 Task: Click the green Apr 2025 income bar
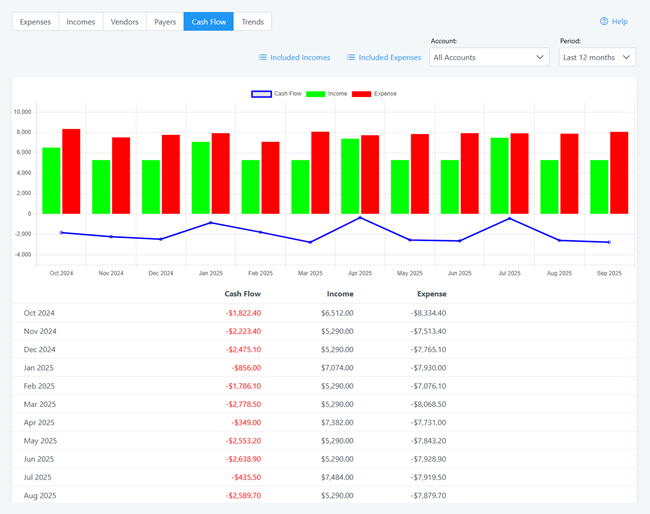[x=350, y=176]
